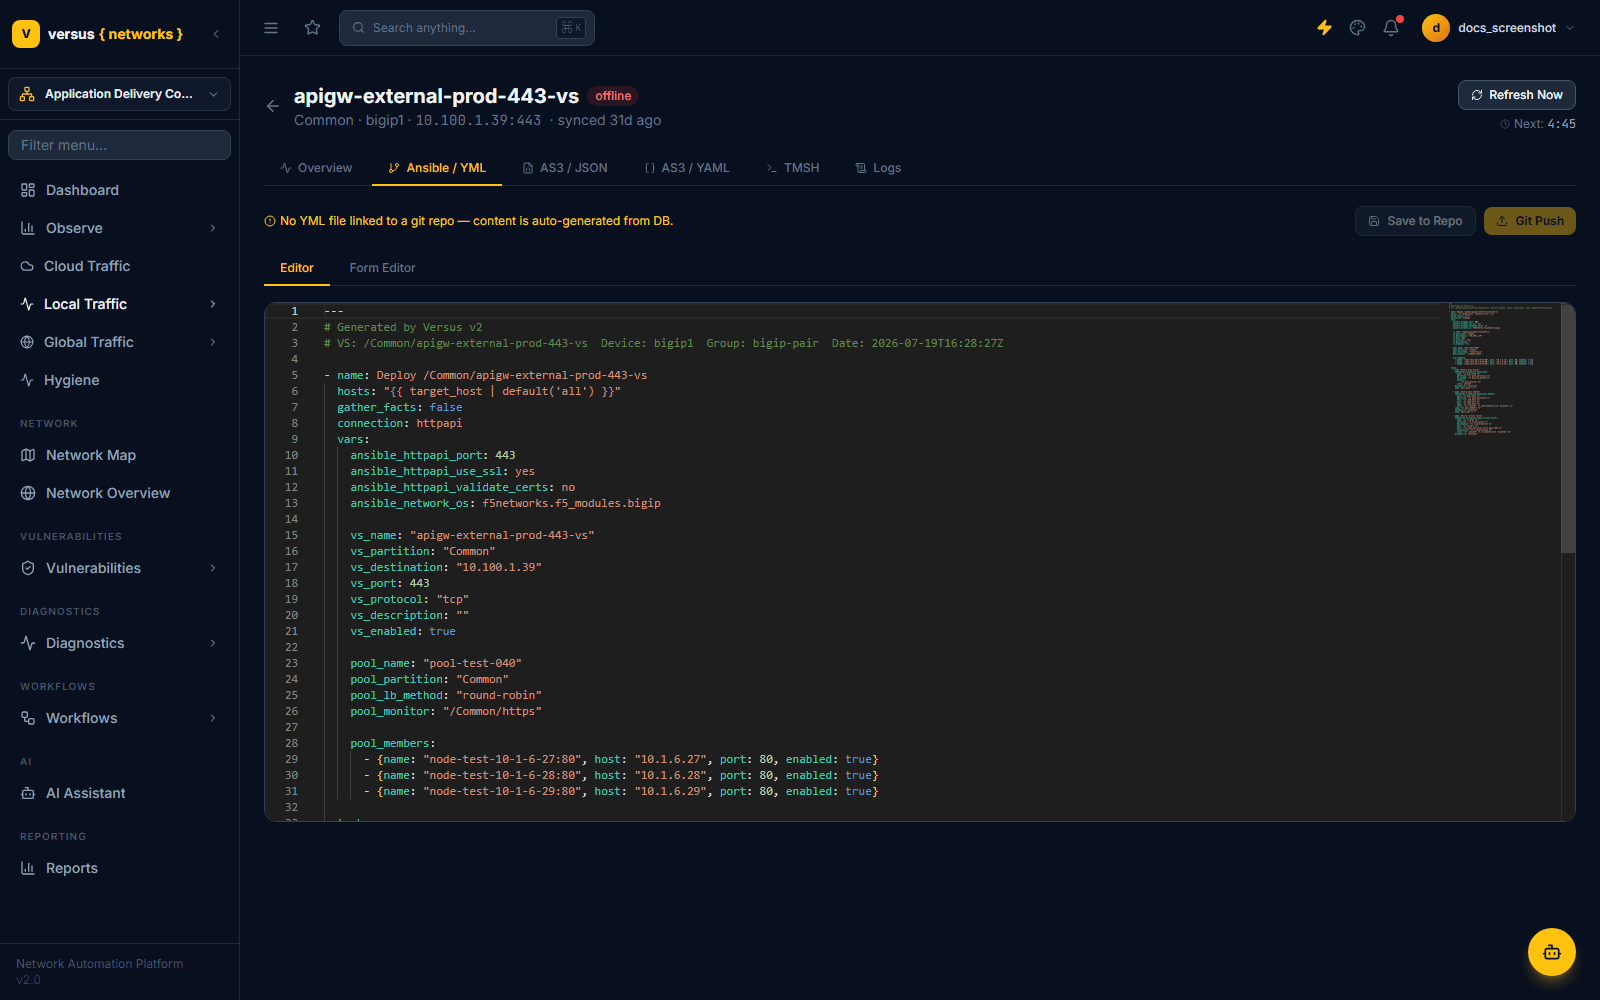
Task: Click the code editor vertical scrollbar
Action: coord(1568,430)
